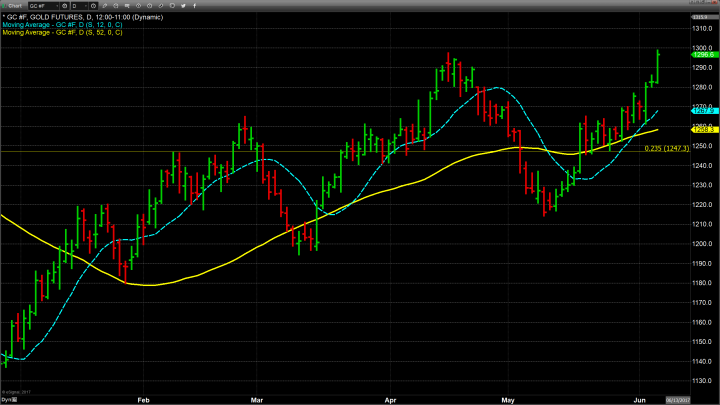This screenshot has width=720, height=405.
Task: Click the Chart label icon in toolbar
Action: [x=10, y=5]
